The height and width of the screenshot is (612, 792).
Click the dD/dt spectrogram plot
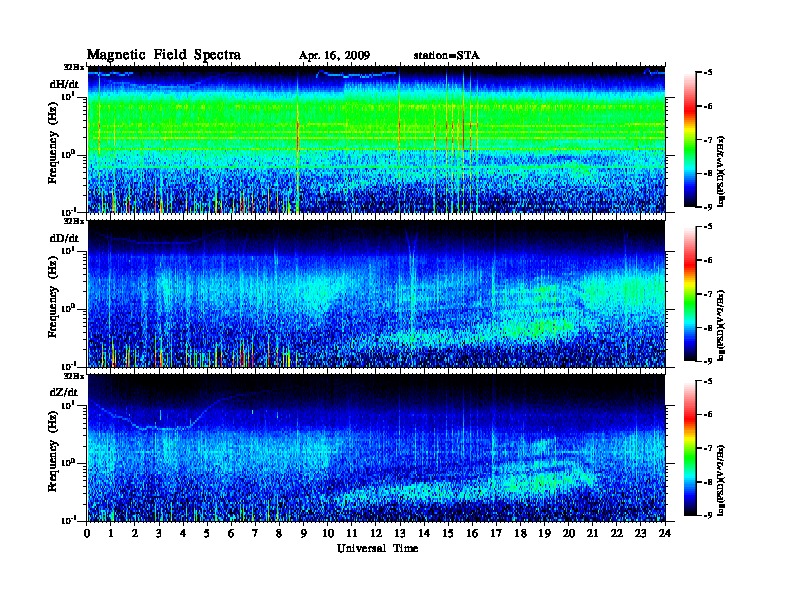click(376, 294)
